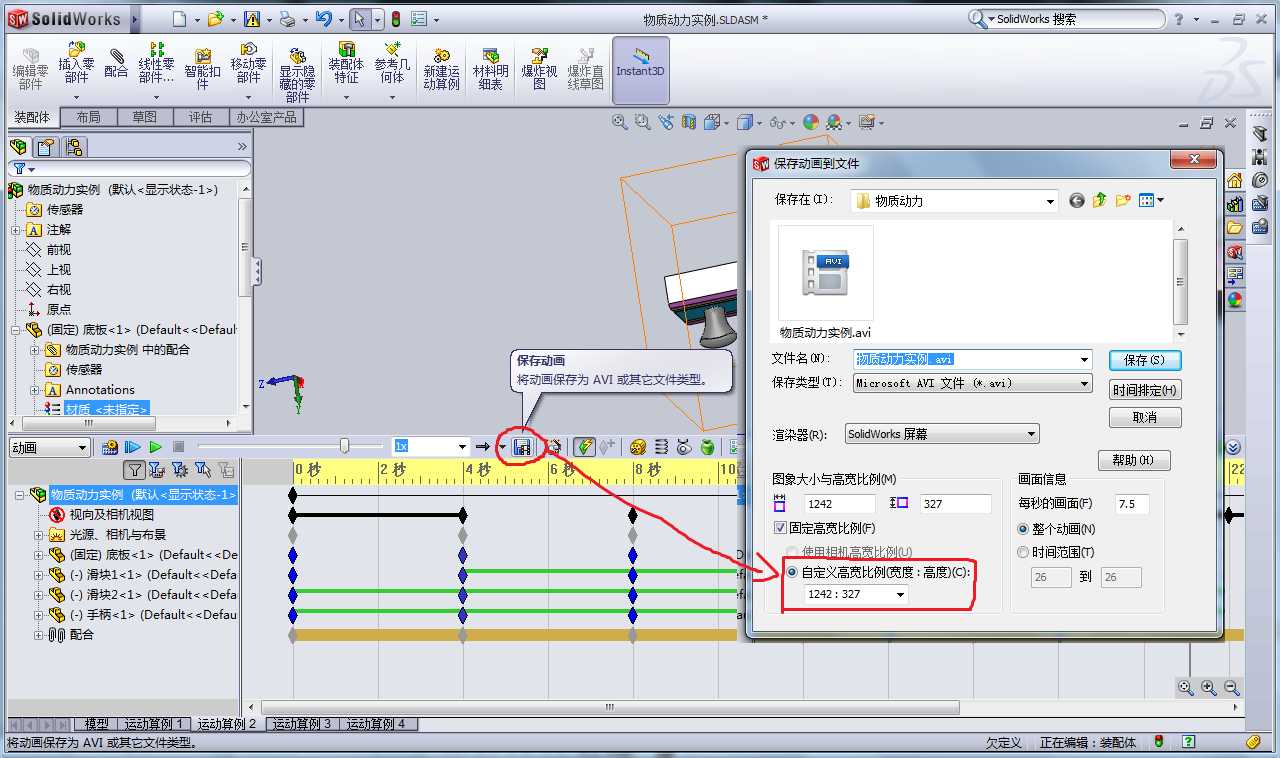Click New document icon in top toolbar
The width and height of the screenshot is (1280, 758).
click(x=179, y=19)
